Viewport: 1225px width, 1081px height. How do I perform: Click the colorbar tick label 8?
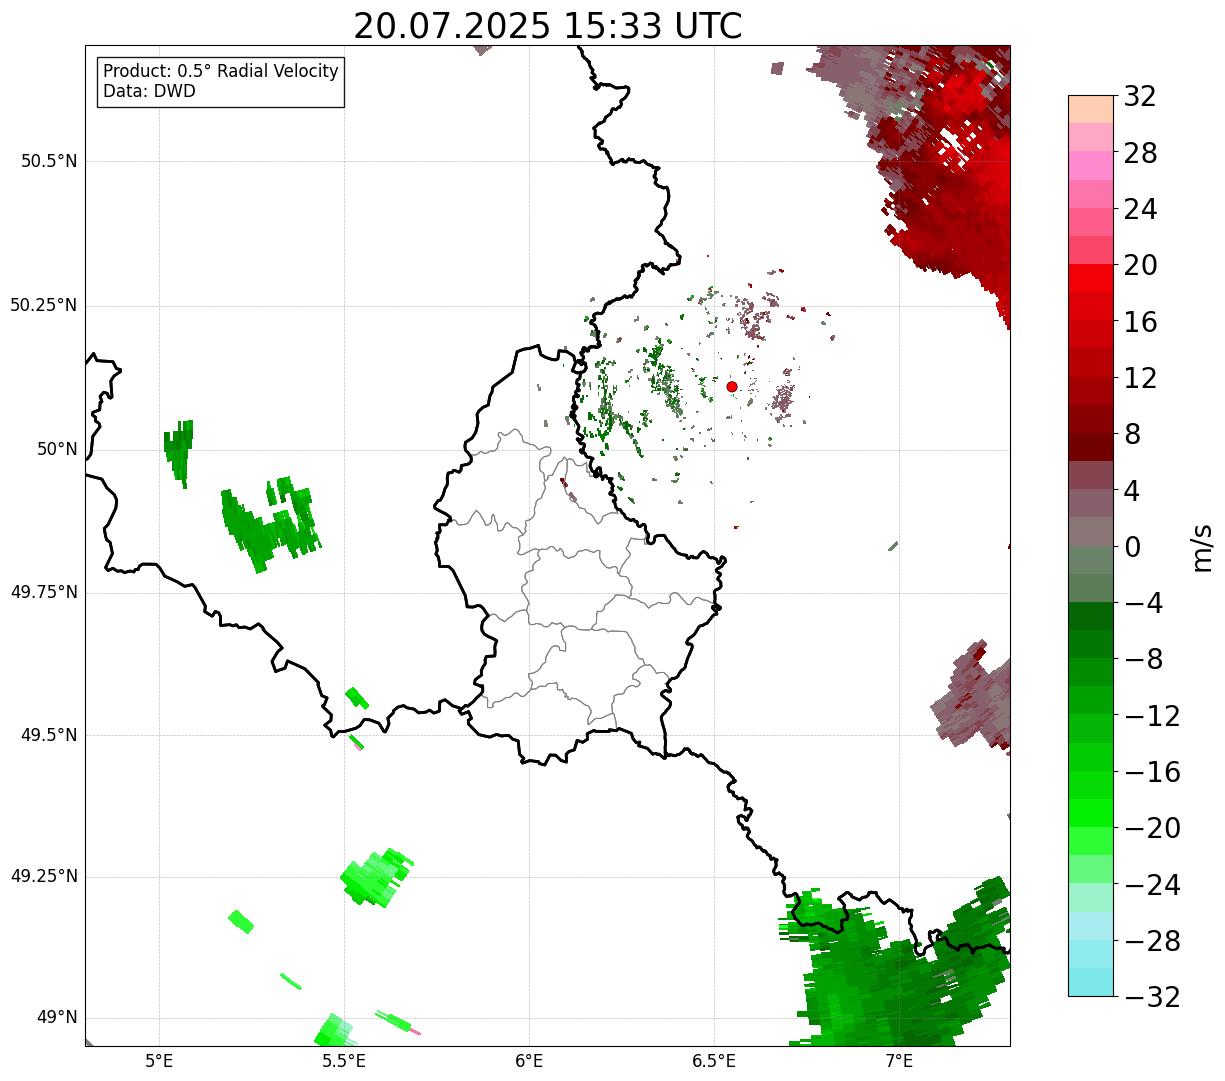(x=1132, y=434)
